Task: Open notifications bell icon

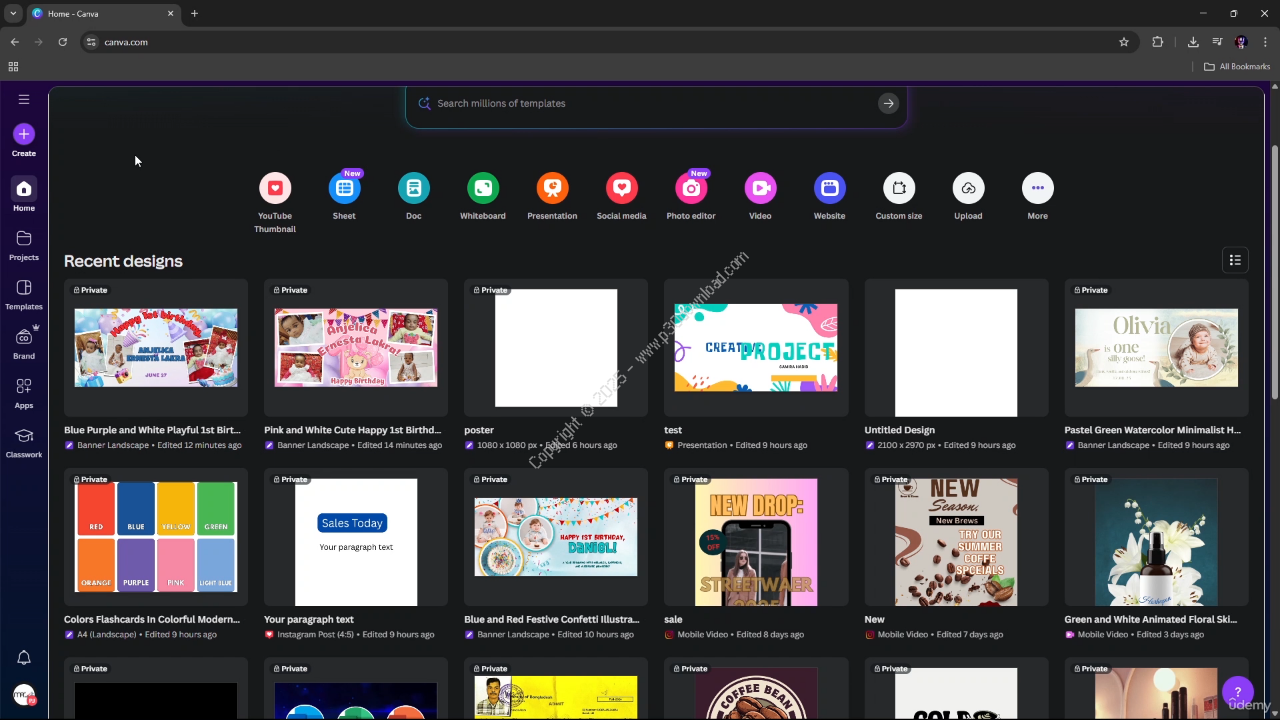Action: [24, 658]
